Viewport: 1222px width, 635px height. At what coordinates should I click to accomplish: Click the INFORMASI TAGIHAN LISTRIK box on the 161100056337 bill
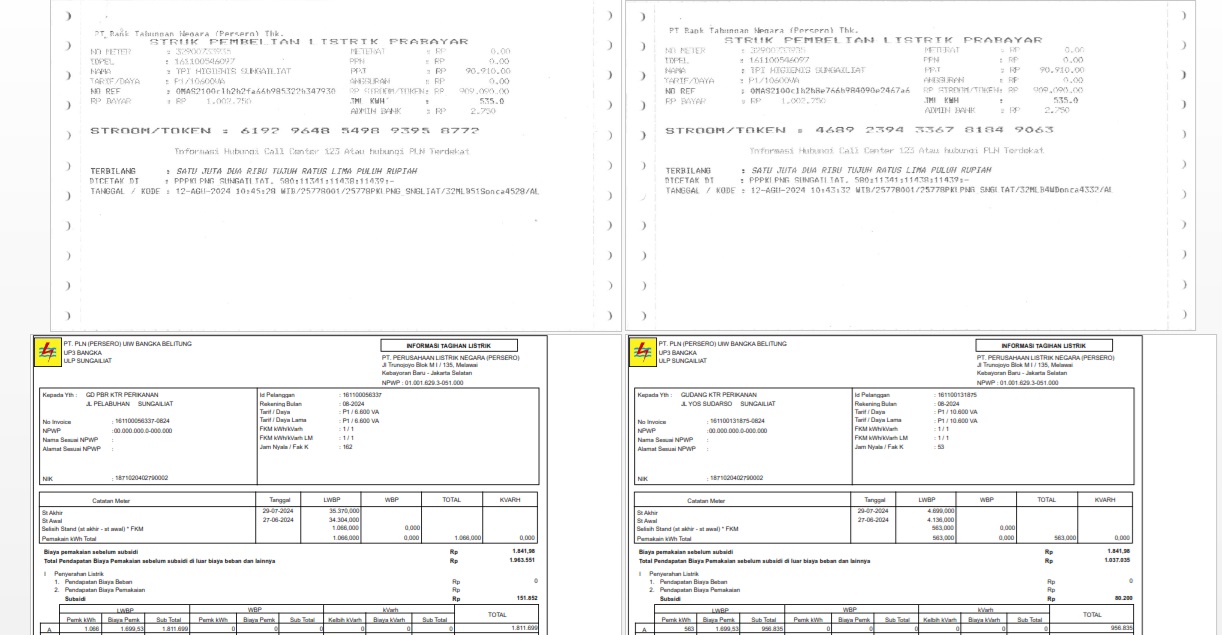pyautogui.click(x=449, y=345)
